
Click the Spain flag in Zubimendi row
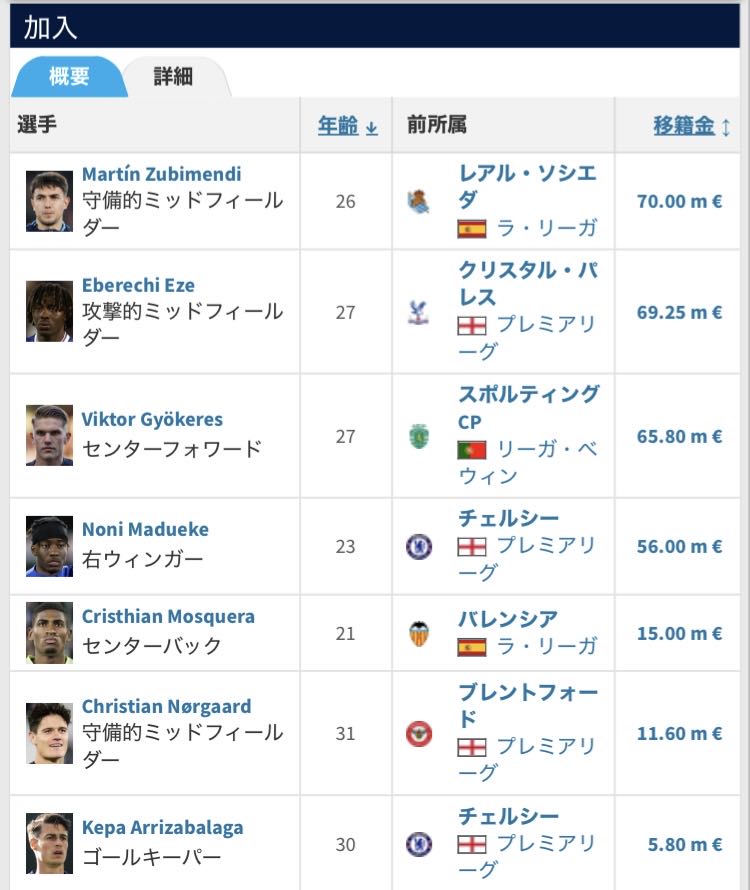pyautogui.click(x=472, y=228)
